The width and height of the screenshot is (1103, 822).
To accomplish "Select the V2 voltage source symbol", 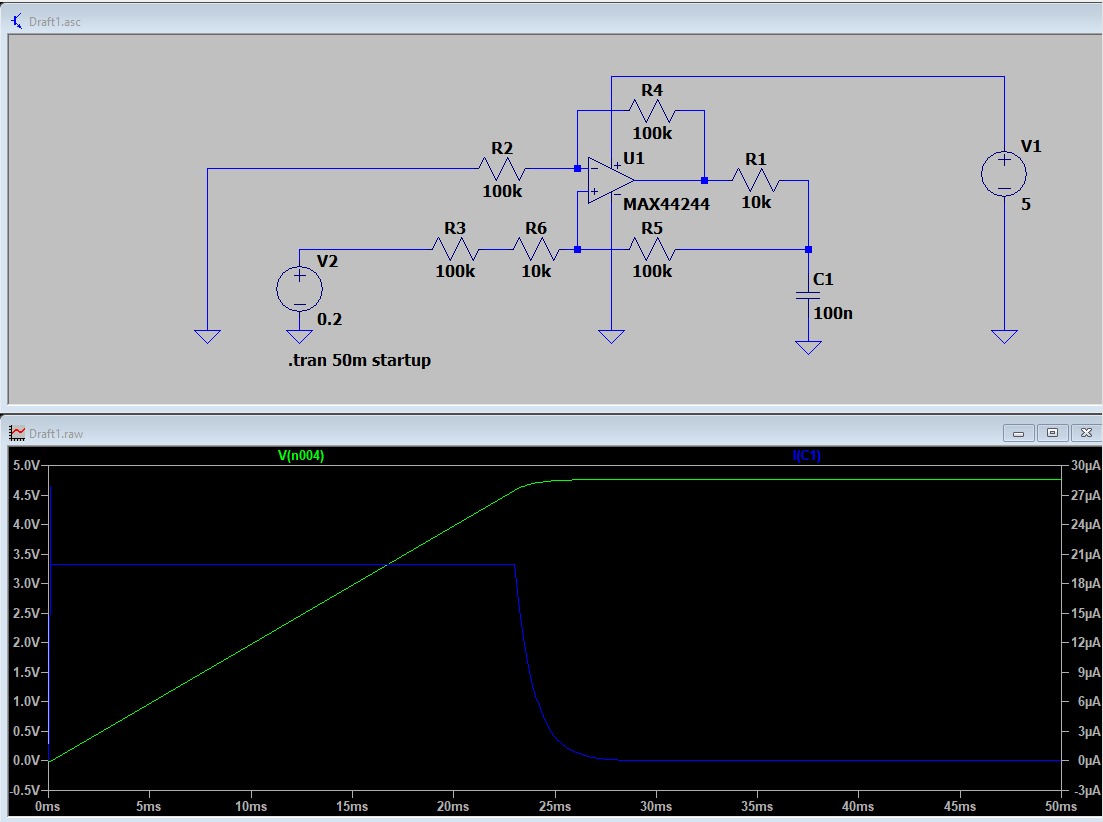I will pyautogui.click(x=299, y=289).
